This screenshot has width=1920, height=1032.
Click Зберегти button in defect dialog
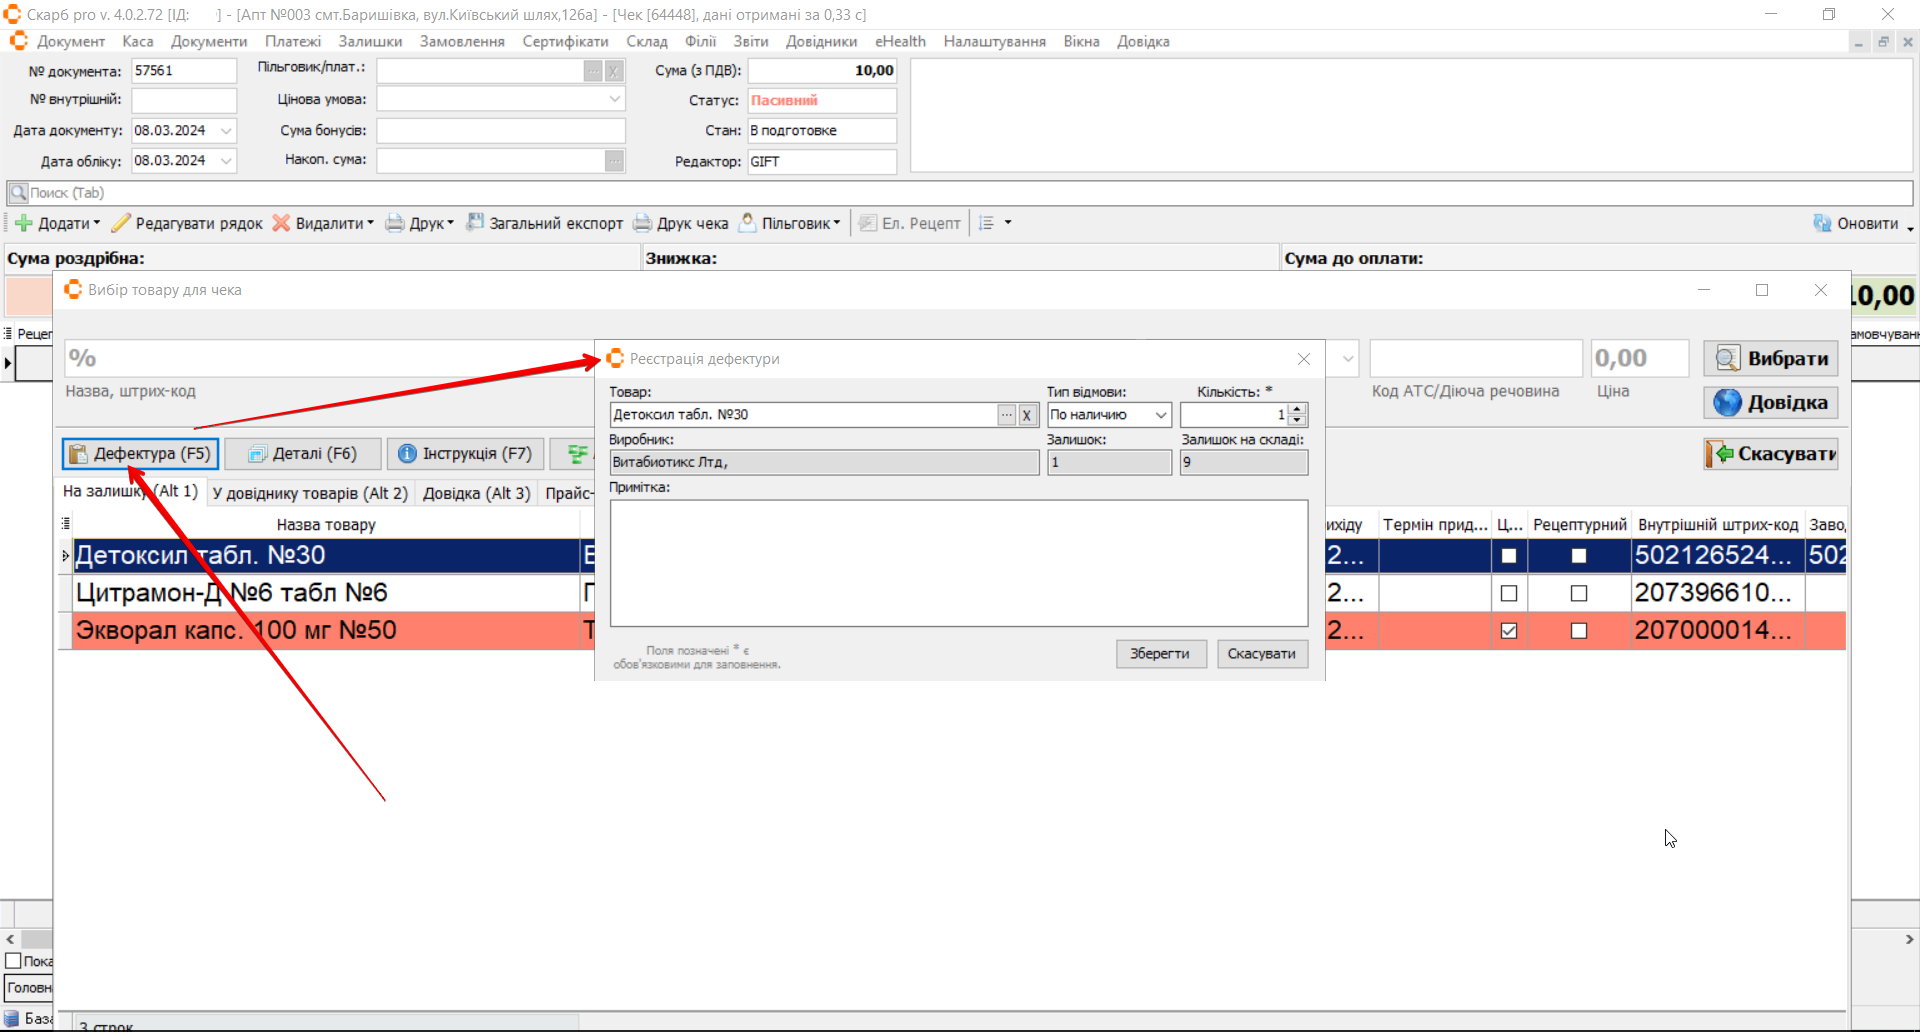click(x=1160, y=654)
